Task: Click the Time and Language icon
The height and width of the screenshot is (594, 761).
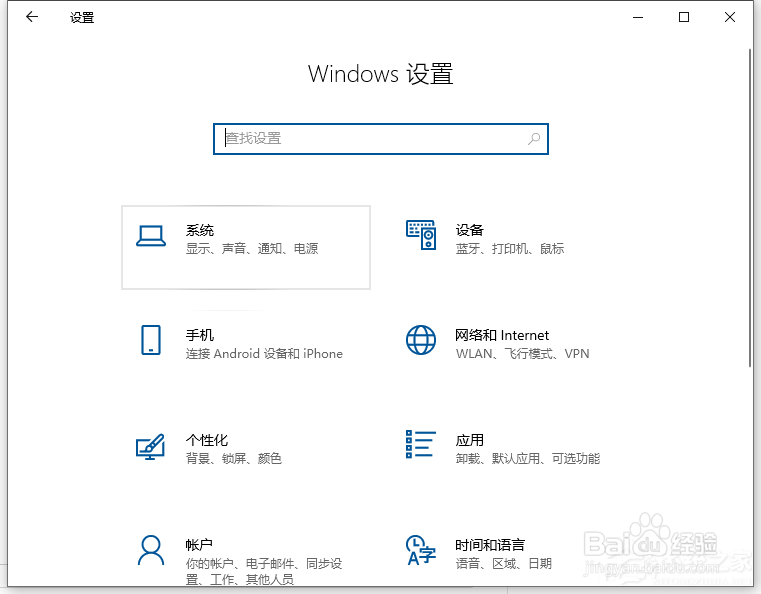Action: (x=421, y=550)
